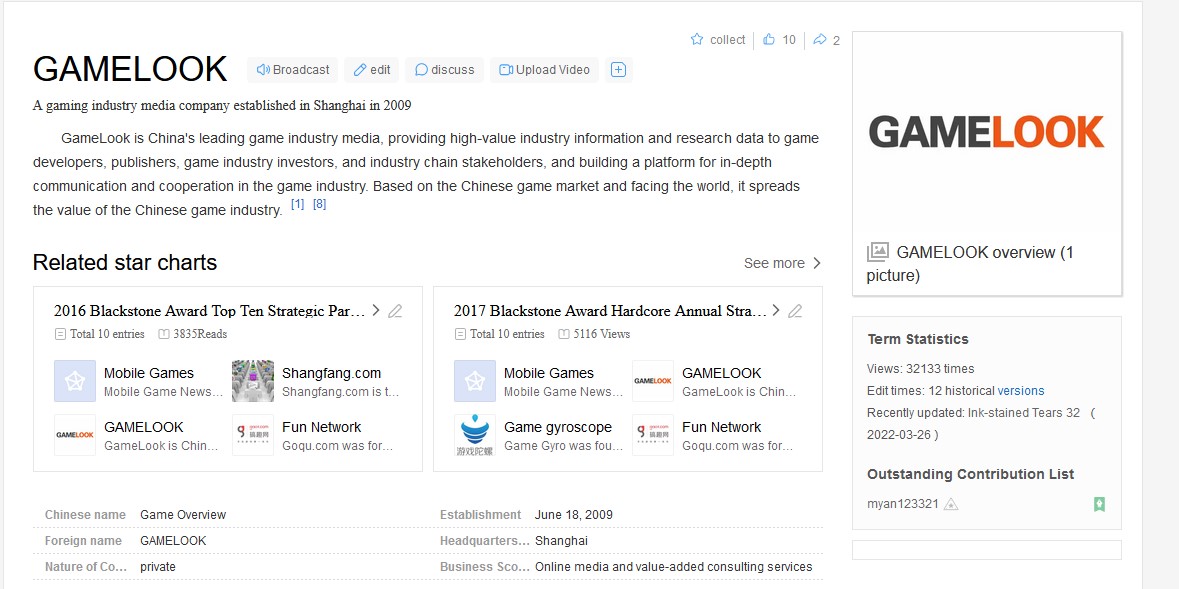The image size is (1179, 589).
Task: Click the picture gallery icon
Action: click(x=877, y=252)
